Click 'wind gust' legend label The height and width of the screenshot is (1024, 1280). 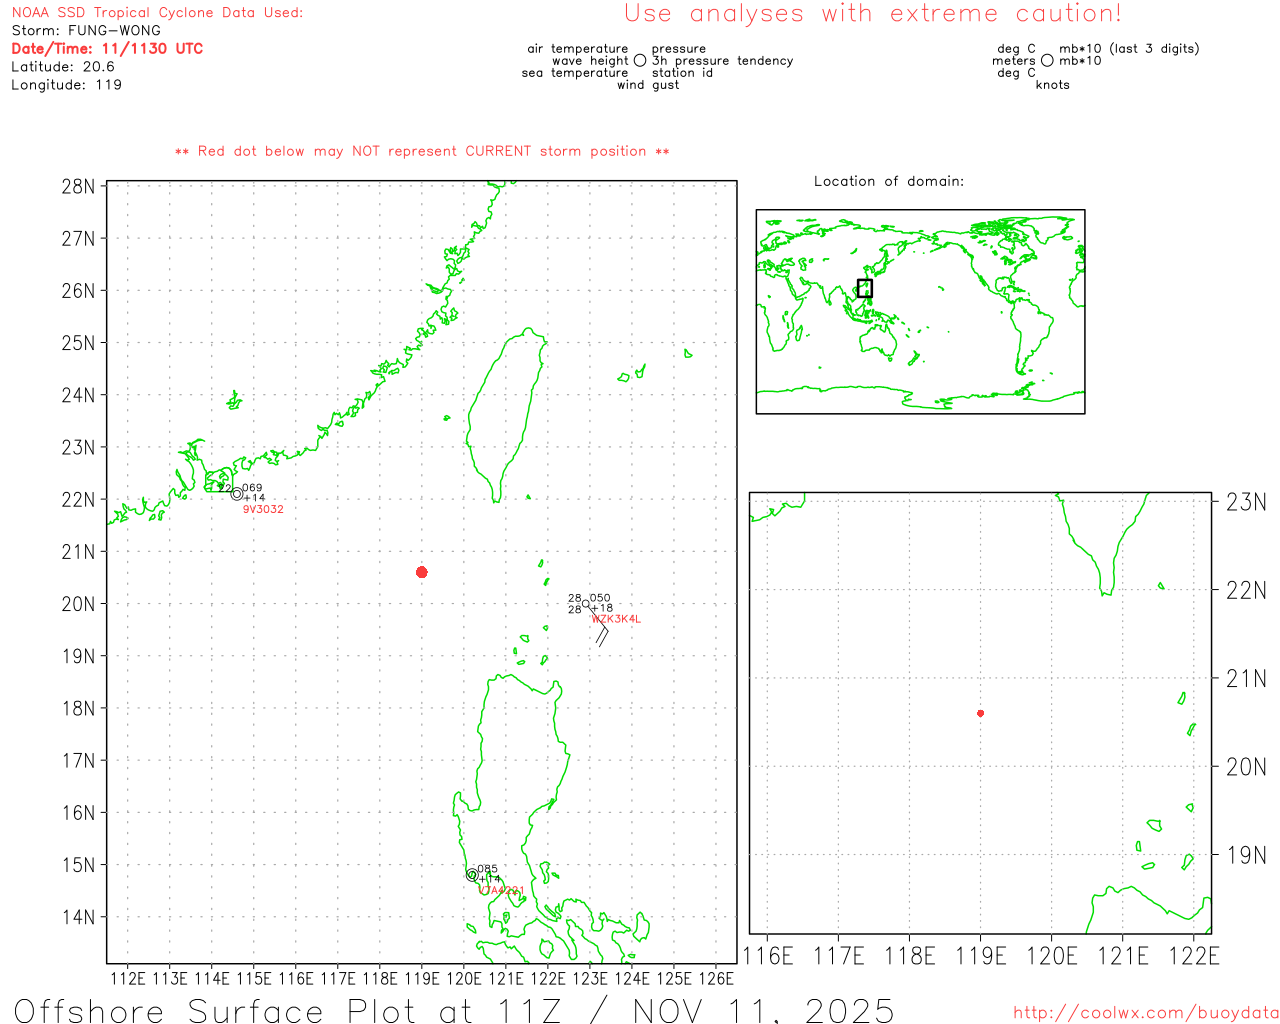click(x=648, y=85)
